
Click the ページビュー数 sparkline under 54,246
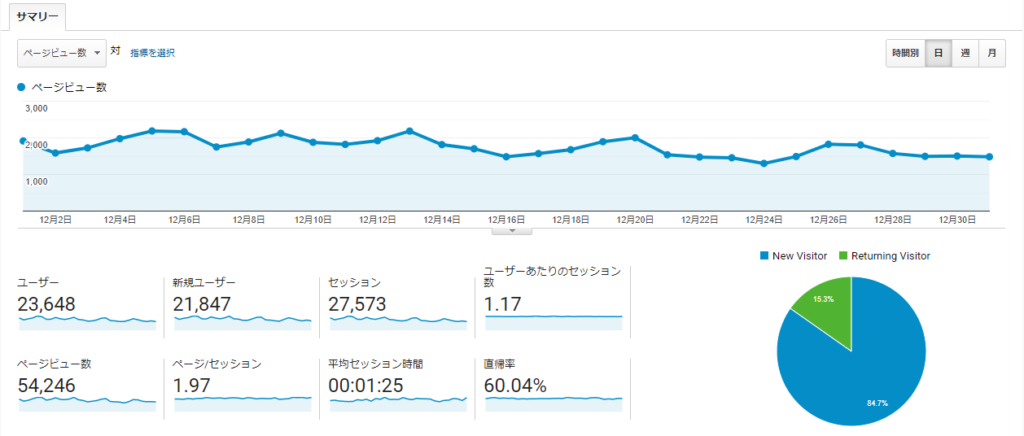[x=88, y=405]
